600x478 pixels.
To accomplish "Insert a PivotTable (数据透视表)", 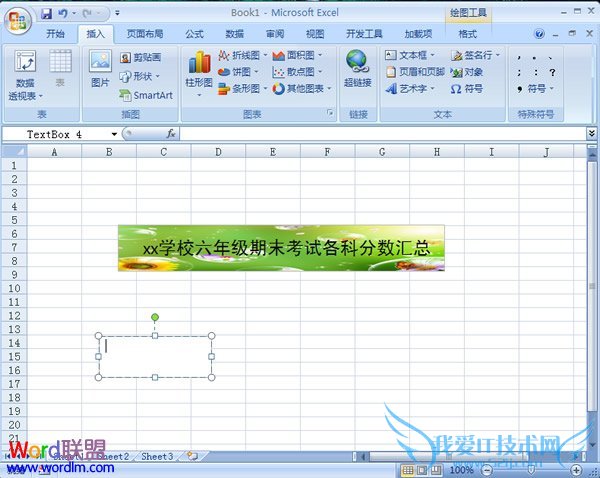I will tap(26, 76).
